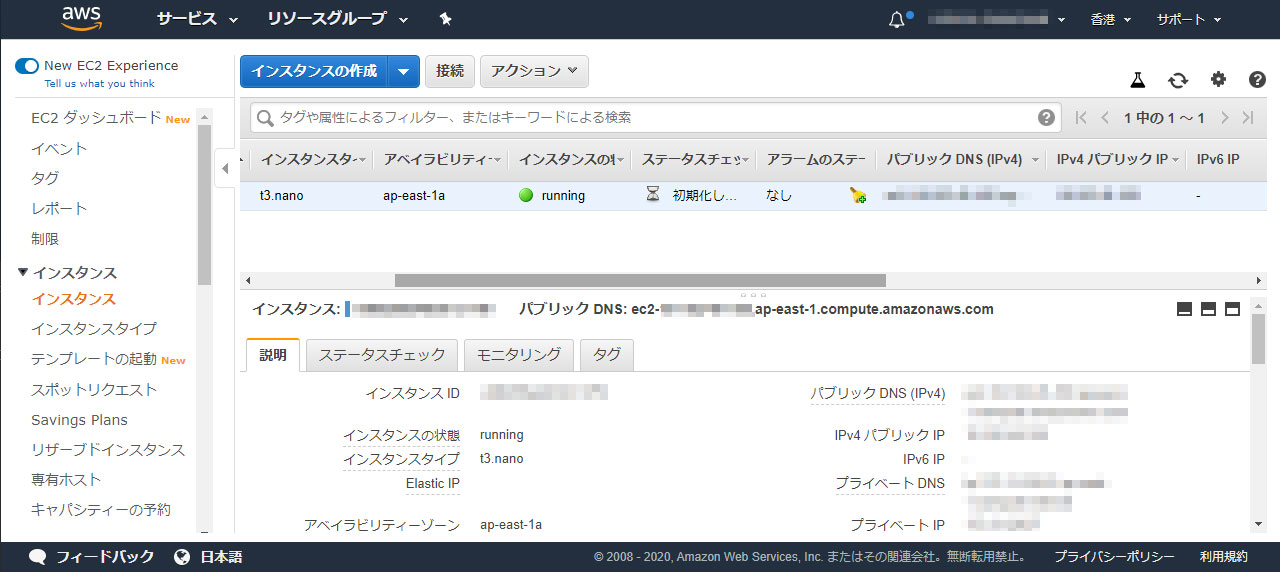Click the globe language icon

click(x=182, y=557)
